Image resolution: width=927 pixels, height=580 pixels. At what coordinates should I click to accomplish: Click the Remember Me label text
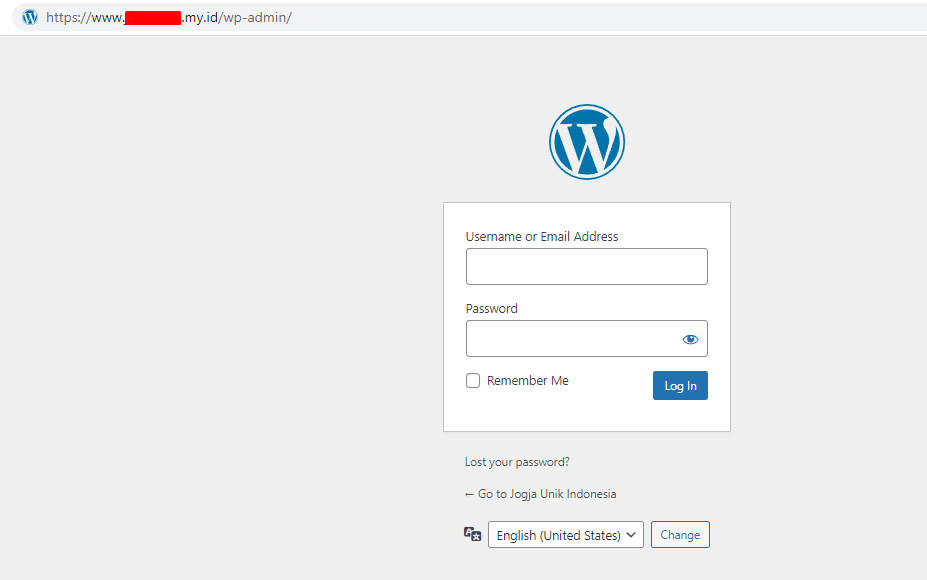(527, 381)
